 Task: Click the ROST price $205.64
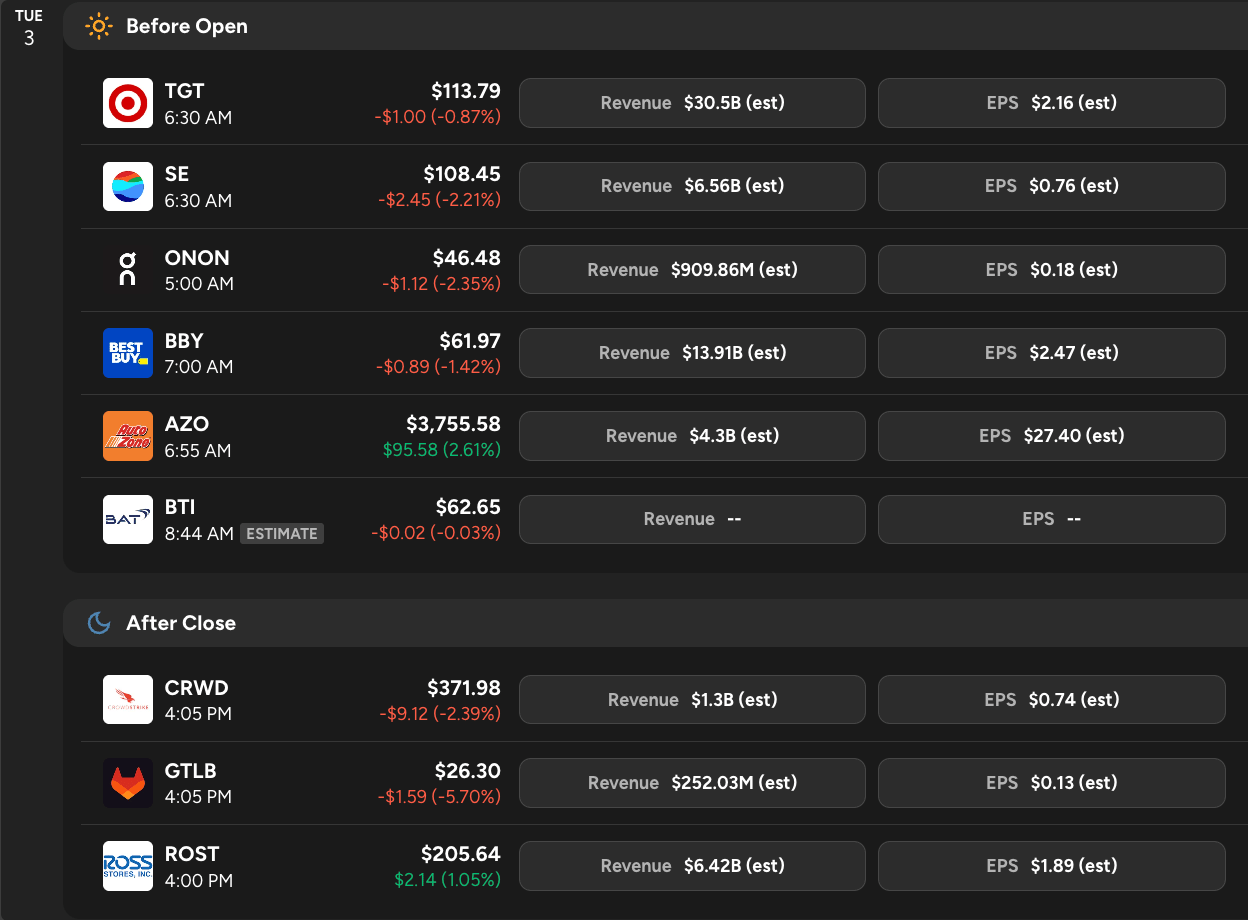[461, 854]
